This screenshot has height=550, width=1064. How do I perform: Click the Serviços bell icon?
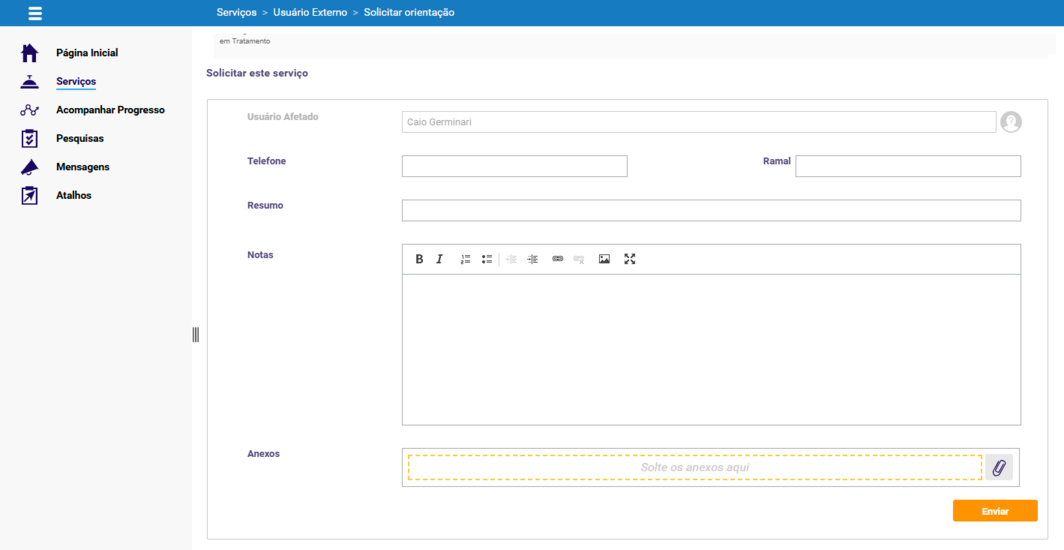[29, 81]
